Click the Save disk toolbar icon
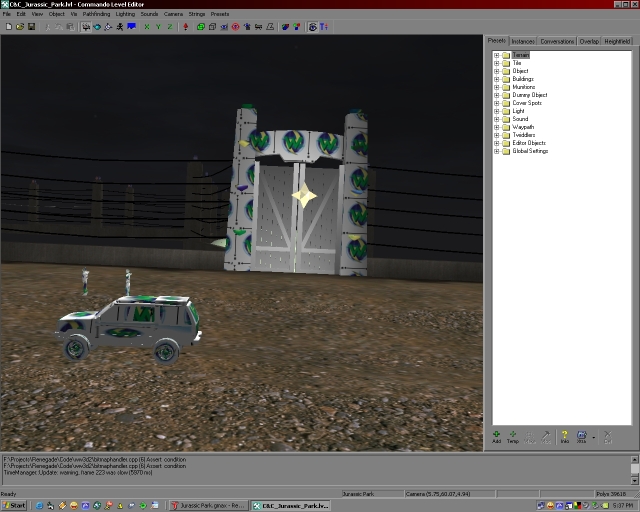 [31, 27]
